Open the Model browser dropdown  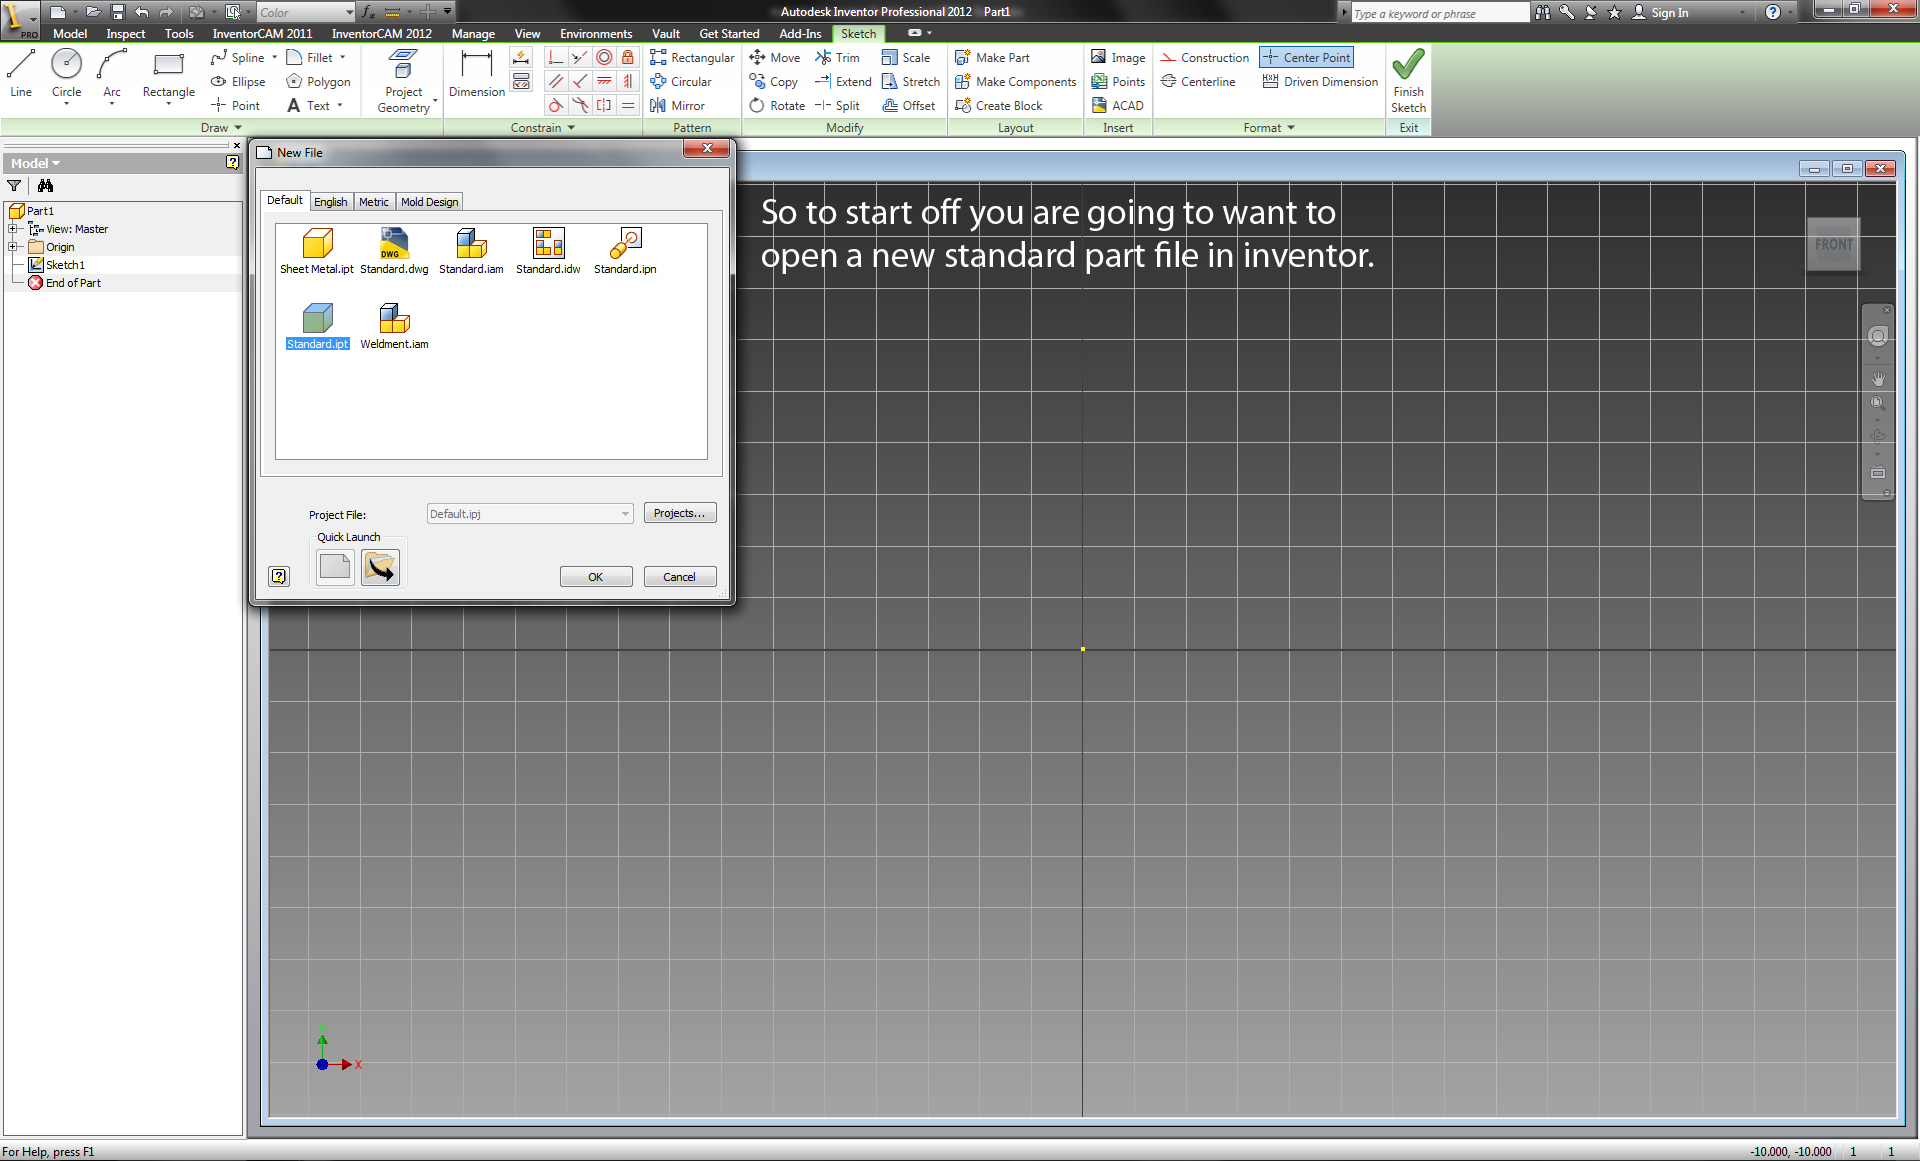pos(35,163)
